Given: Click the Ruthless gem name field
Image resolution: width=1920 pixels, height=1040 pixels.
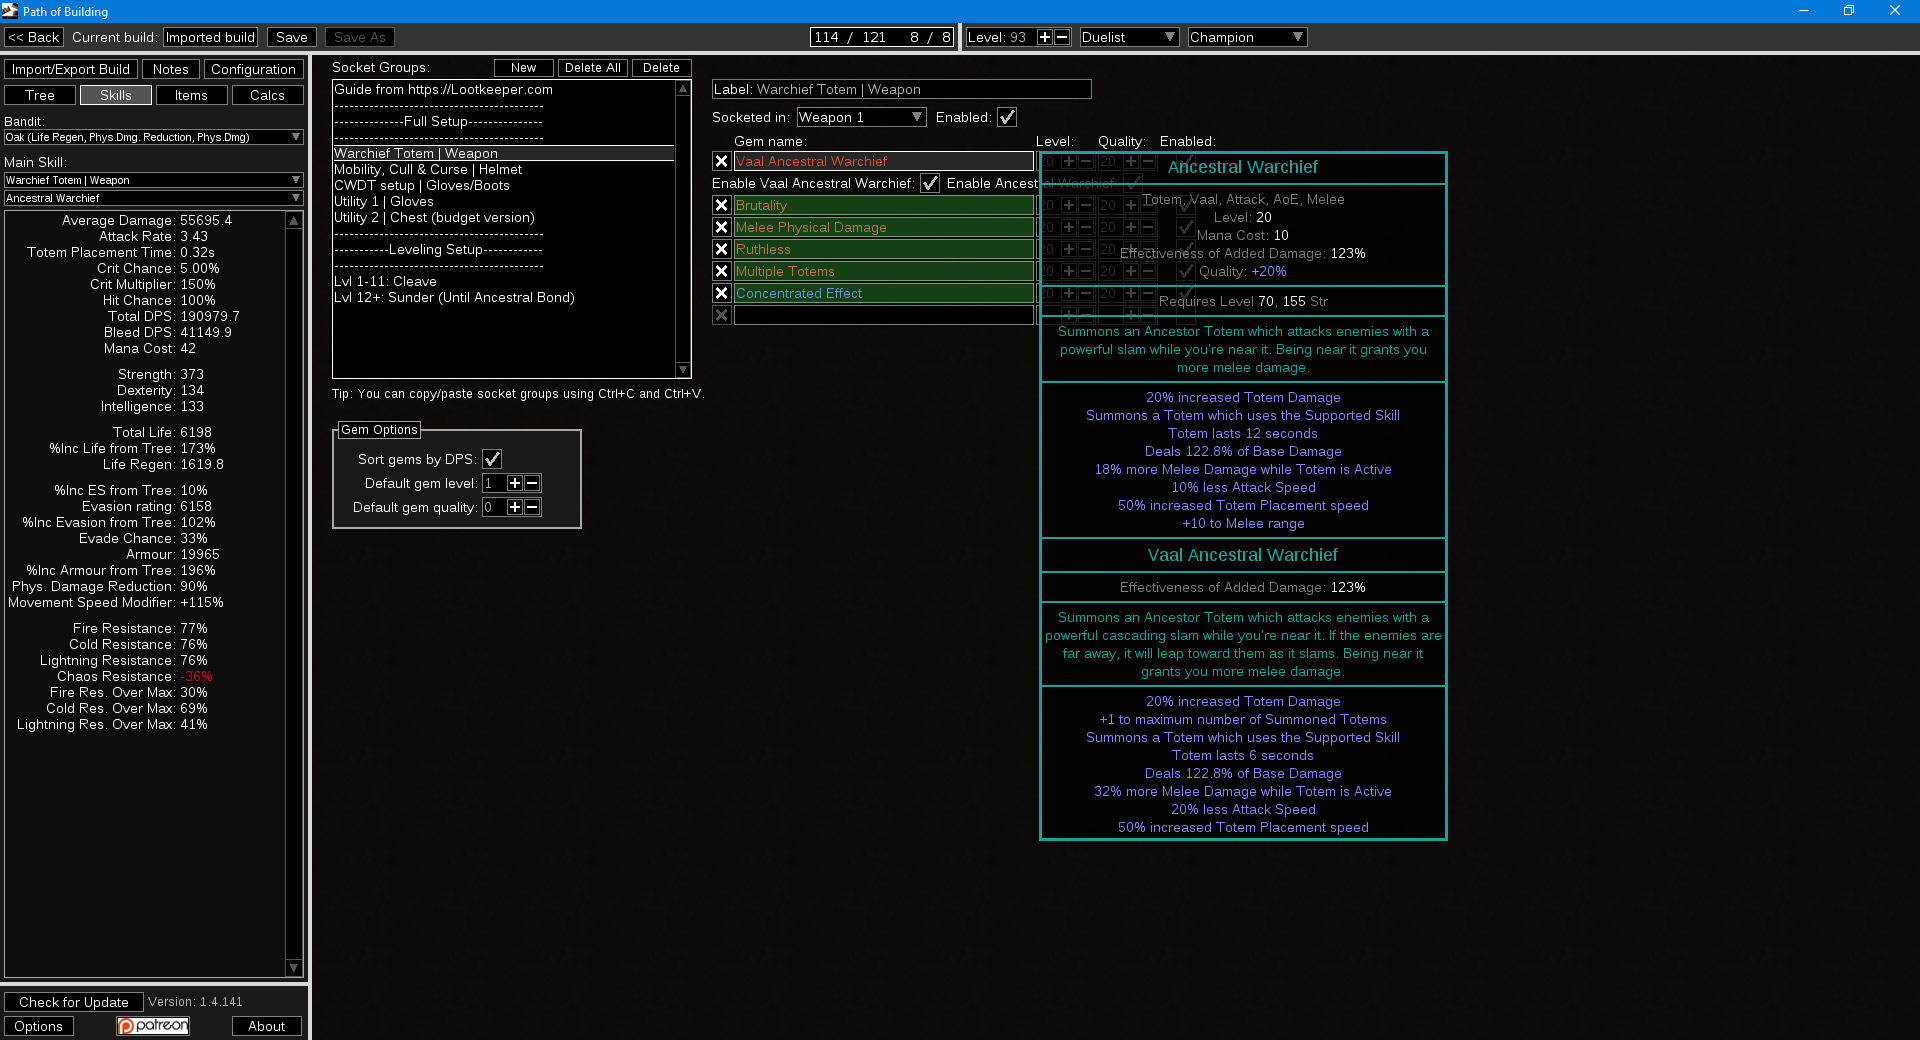Looking at the screenshot, I should coord(884,249).
